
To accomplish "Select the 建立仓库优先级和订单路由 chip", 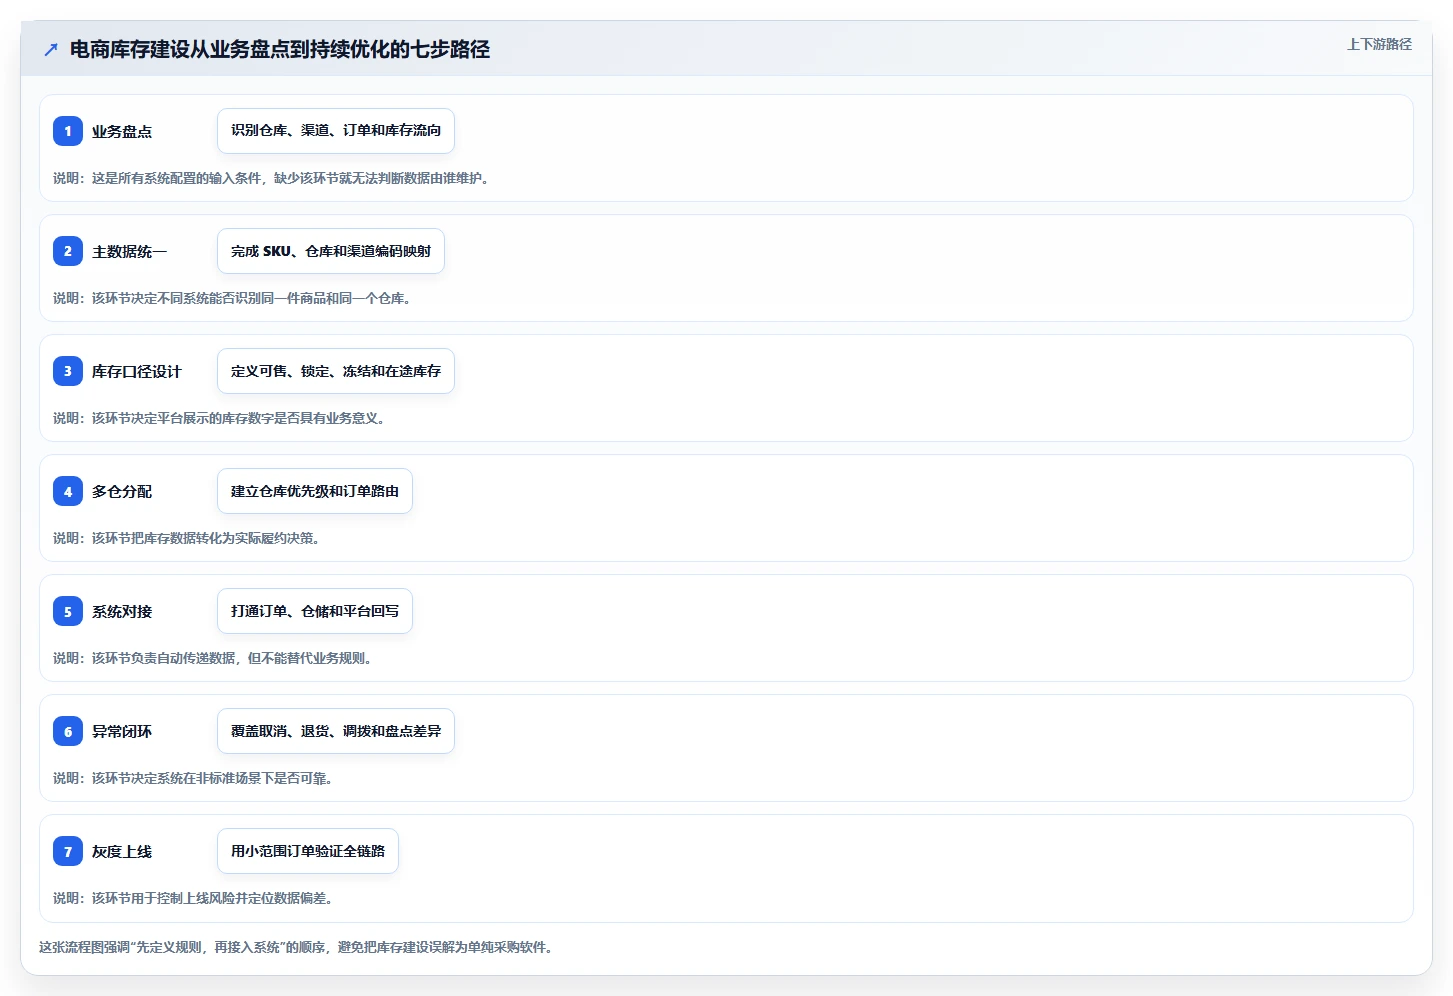I will [315, 491].
